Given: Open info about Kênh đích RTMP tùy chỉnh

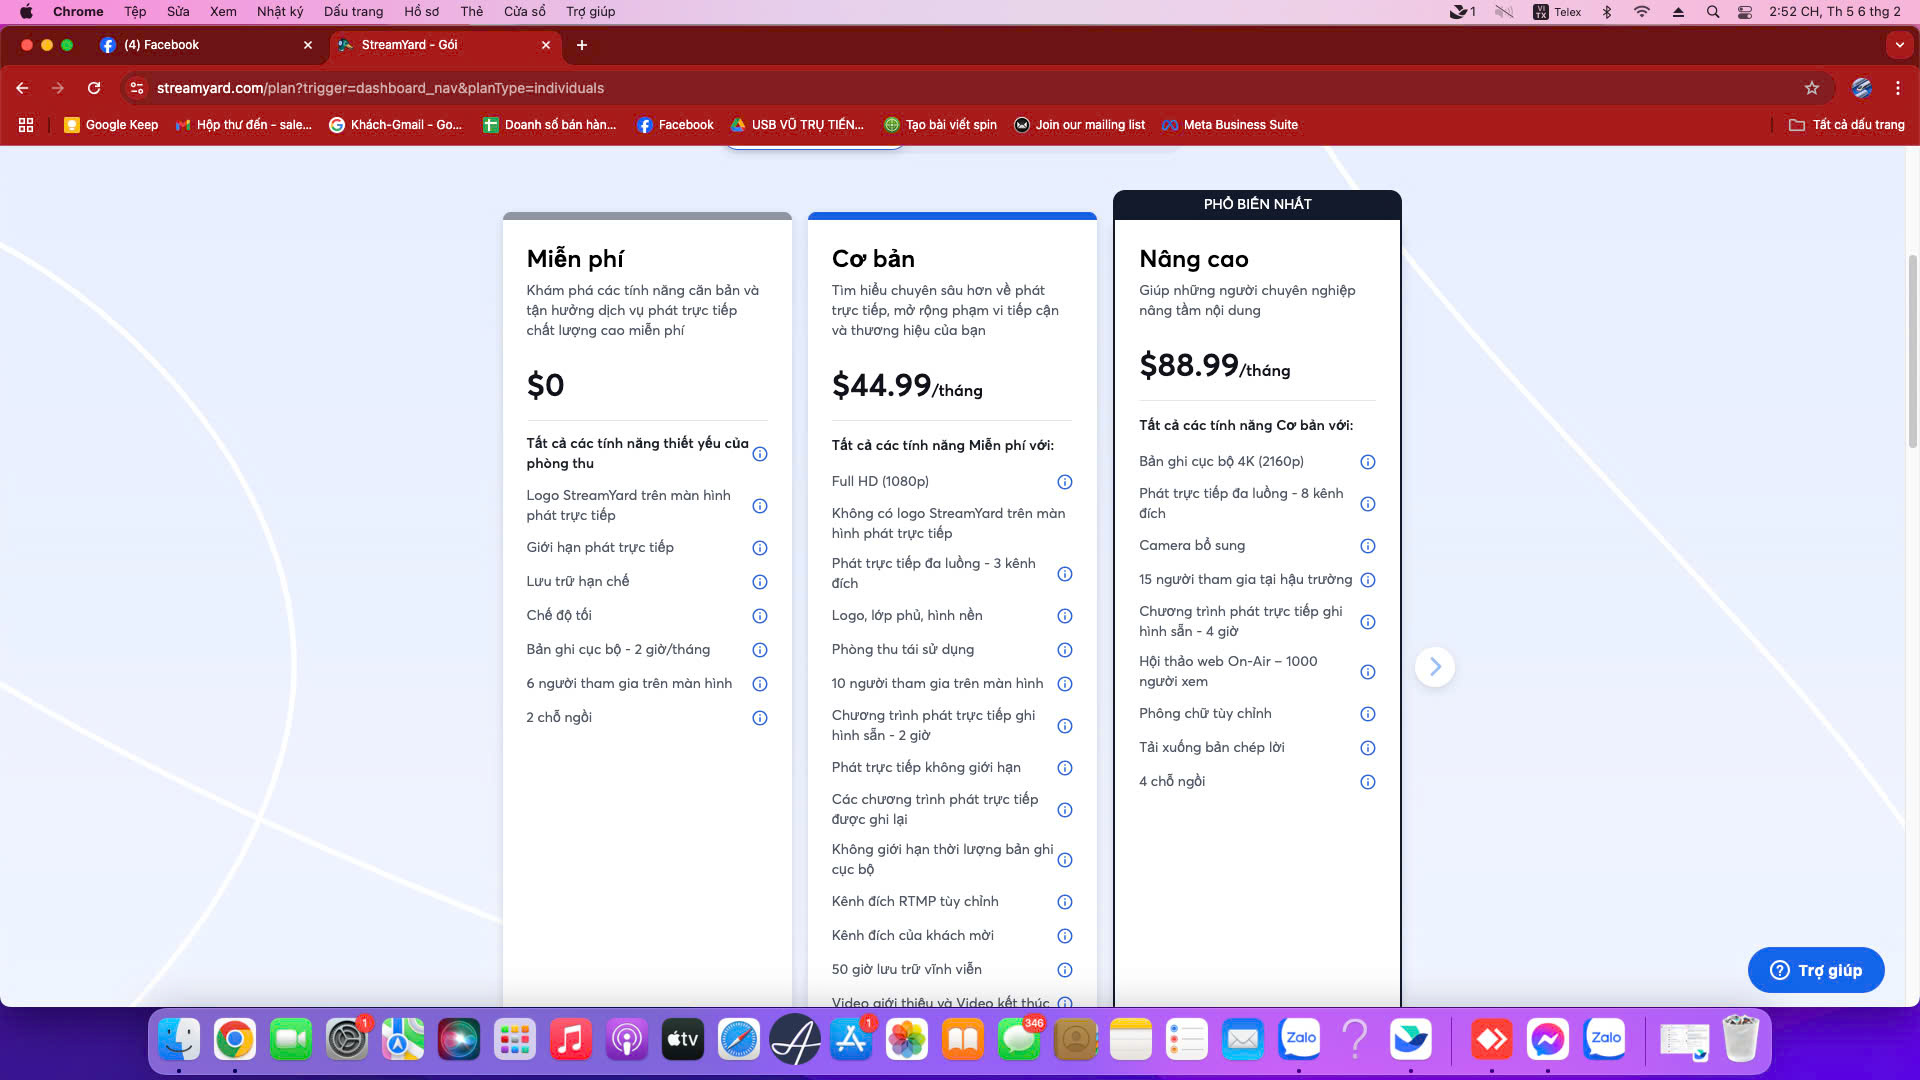Looking at the screenshot, I should (x=1065, y=902).
